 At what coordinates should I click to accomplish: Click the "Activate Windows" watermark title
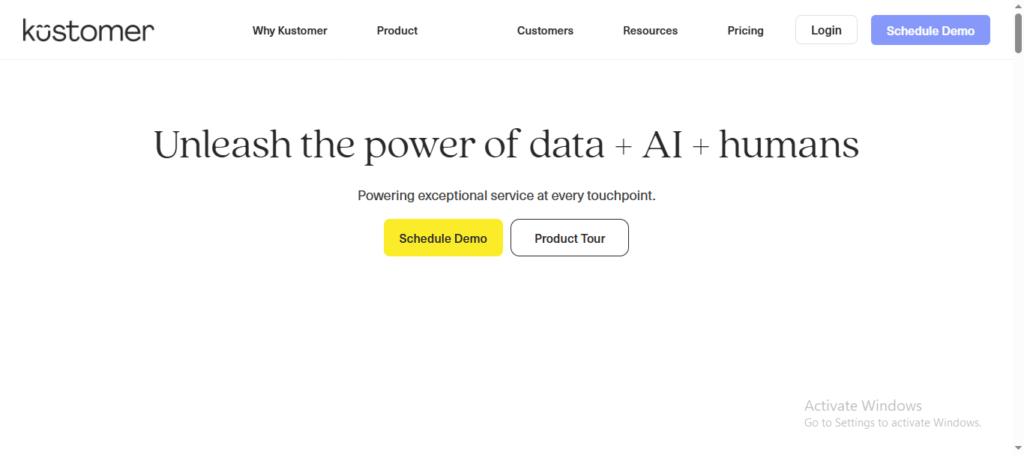click(863, 406)
